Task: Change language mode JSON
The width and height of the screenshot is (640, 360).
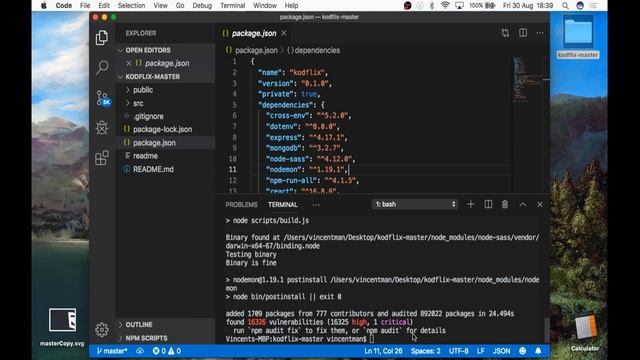Action: 501,351
